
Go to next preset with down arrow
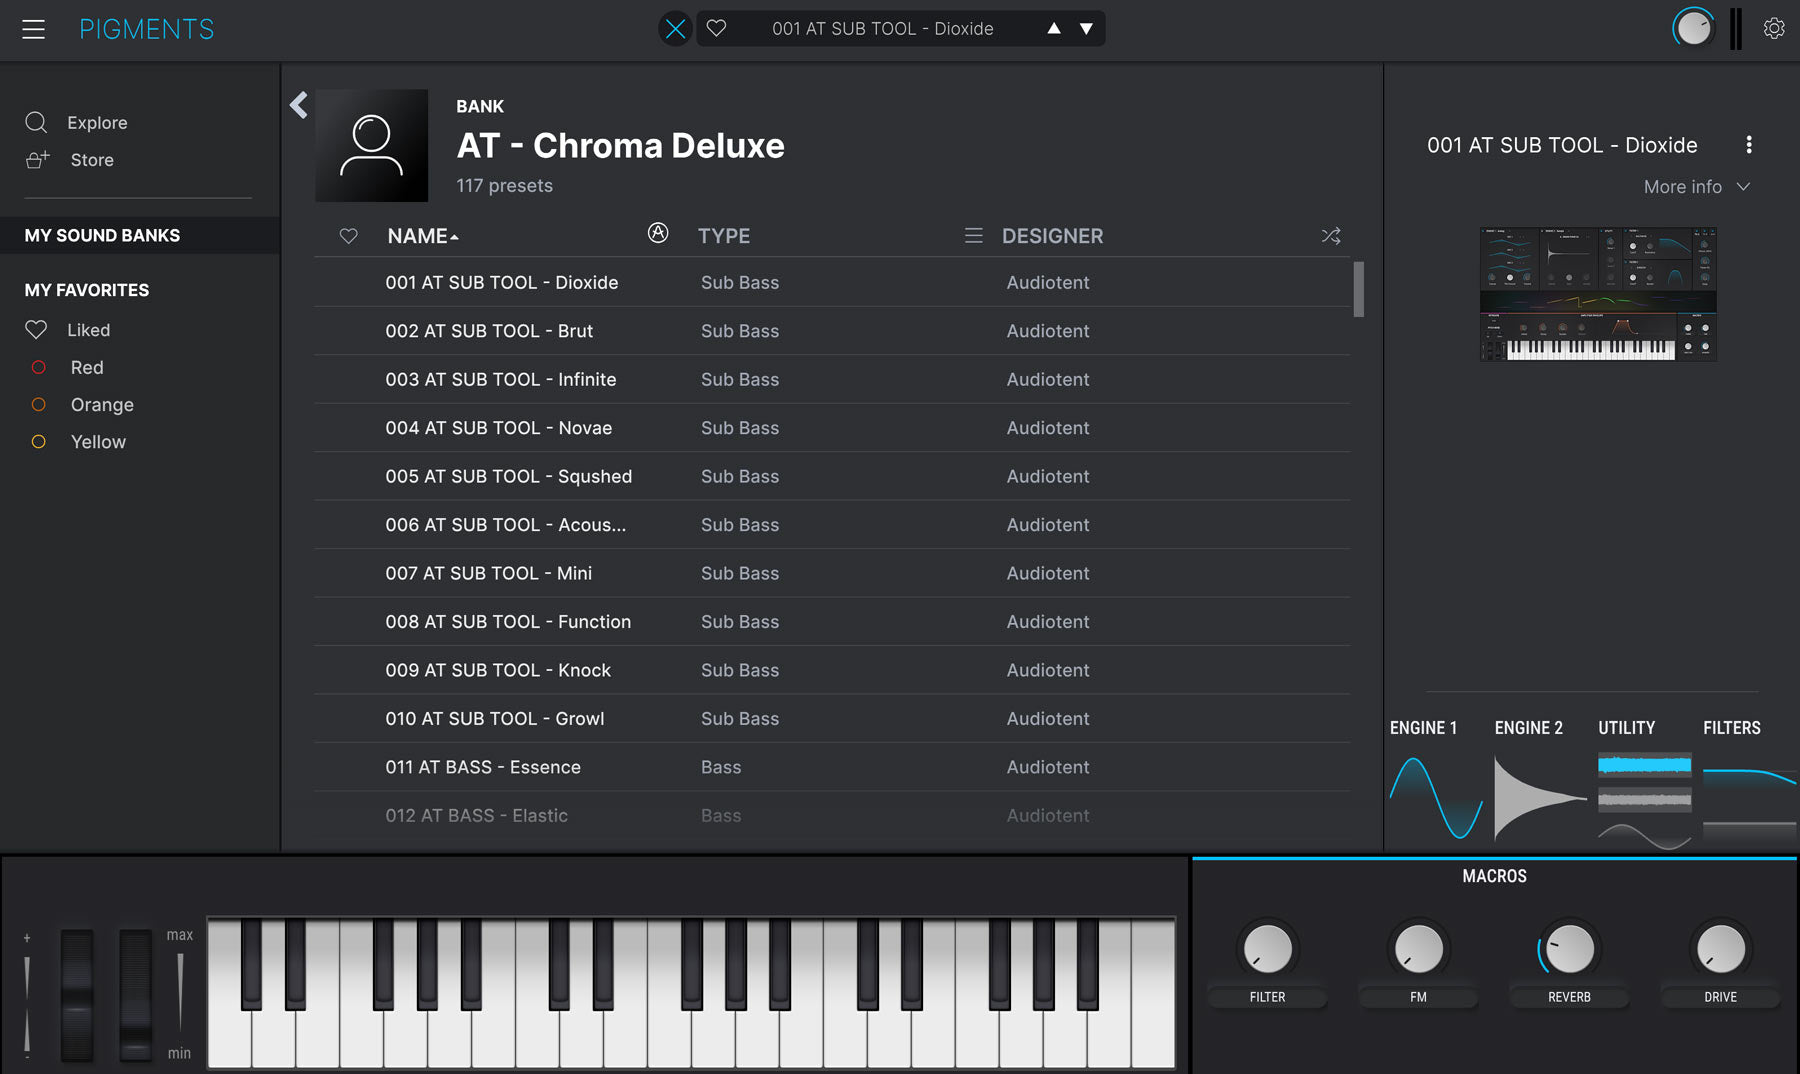(1086, 29)
